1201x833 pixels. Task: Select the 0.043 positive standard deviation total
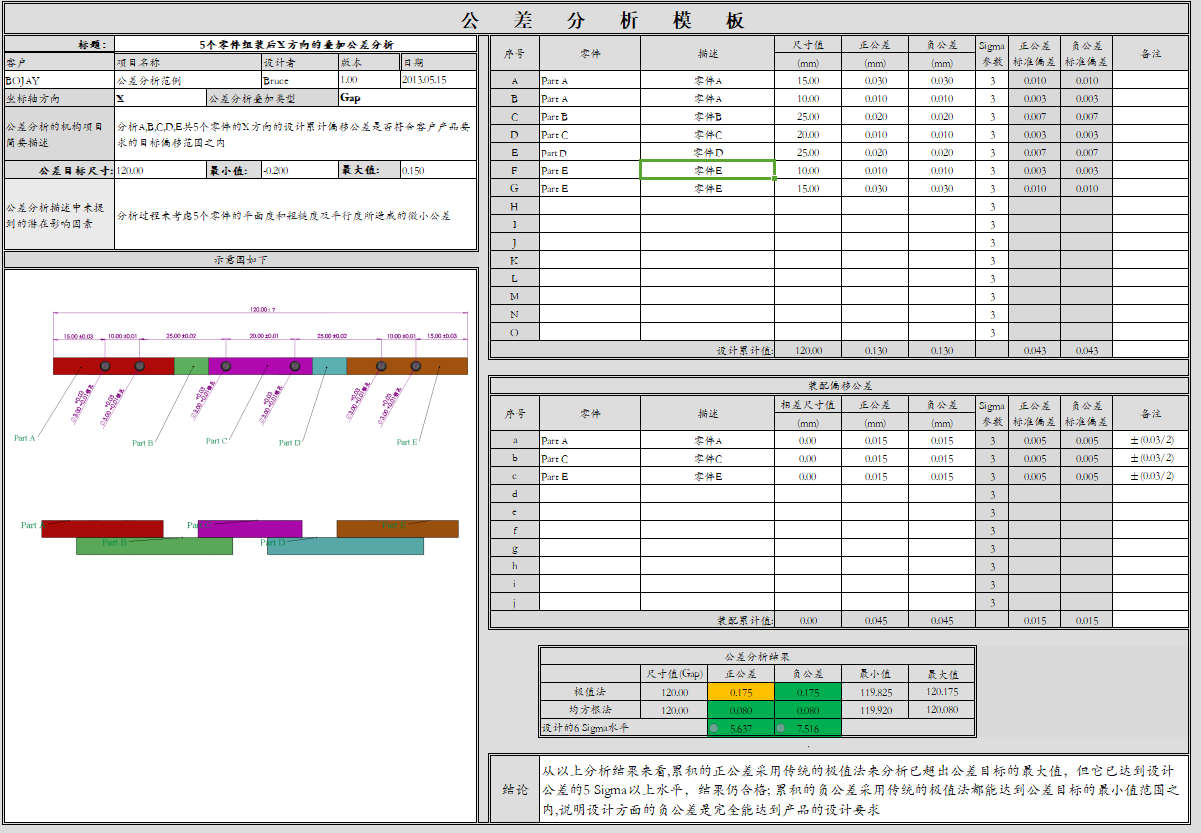pos(1035,350)
